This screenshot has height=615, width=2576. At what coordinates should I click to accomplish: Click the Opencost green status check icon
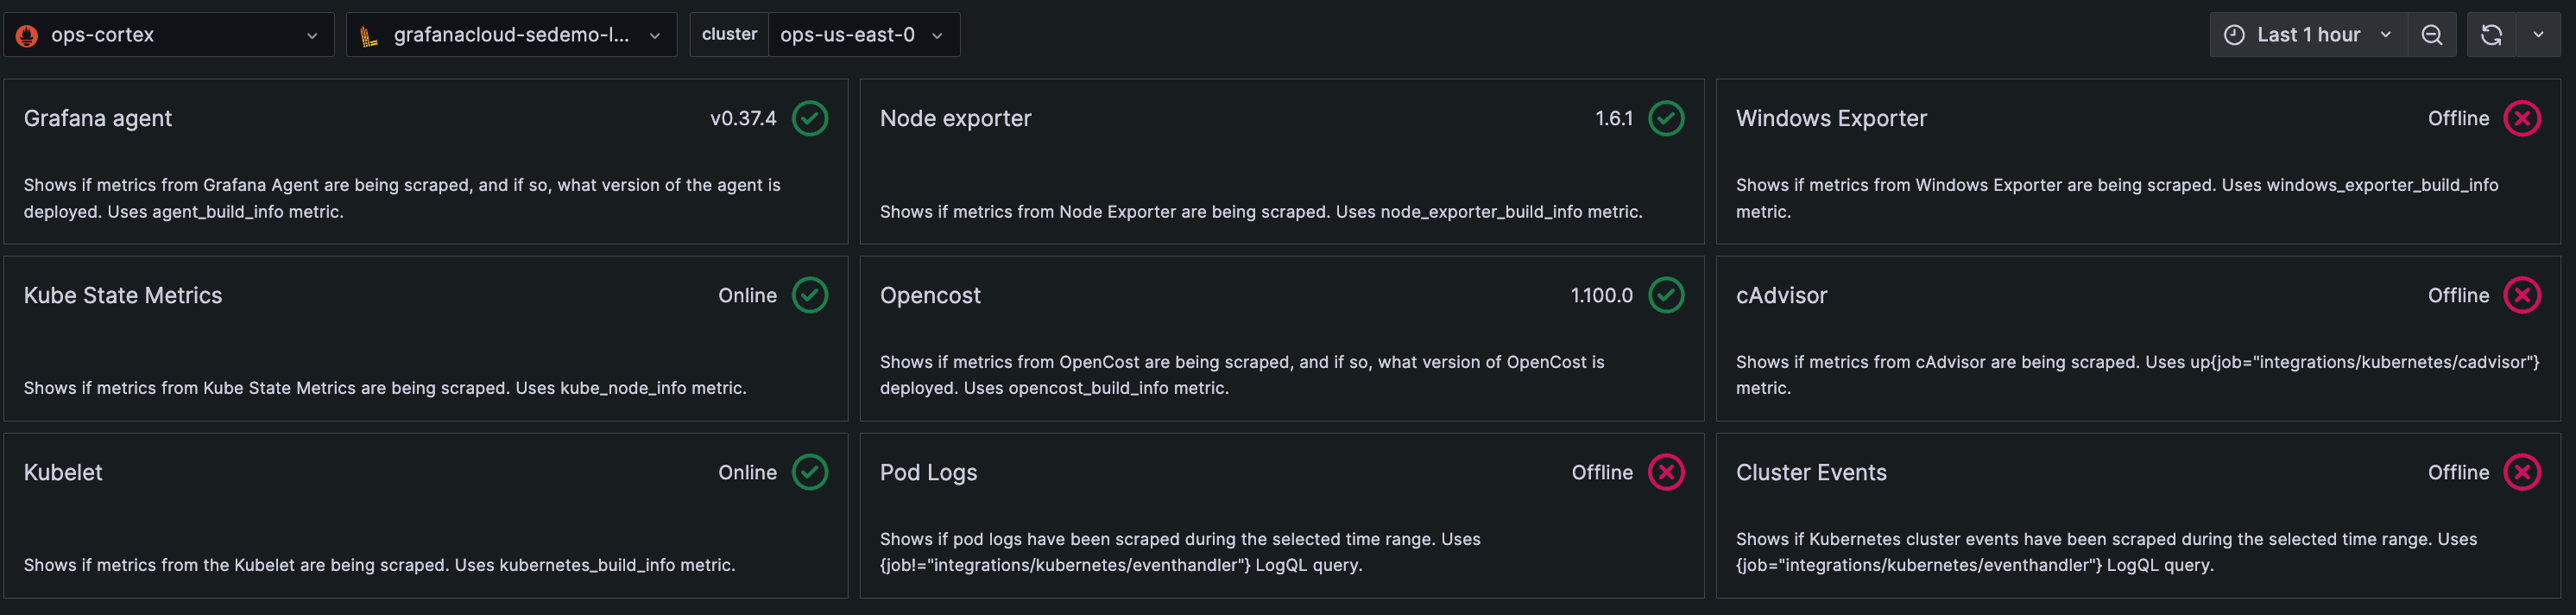(1665, 295)
